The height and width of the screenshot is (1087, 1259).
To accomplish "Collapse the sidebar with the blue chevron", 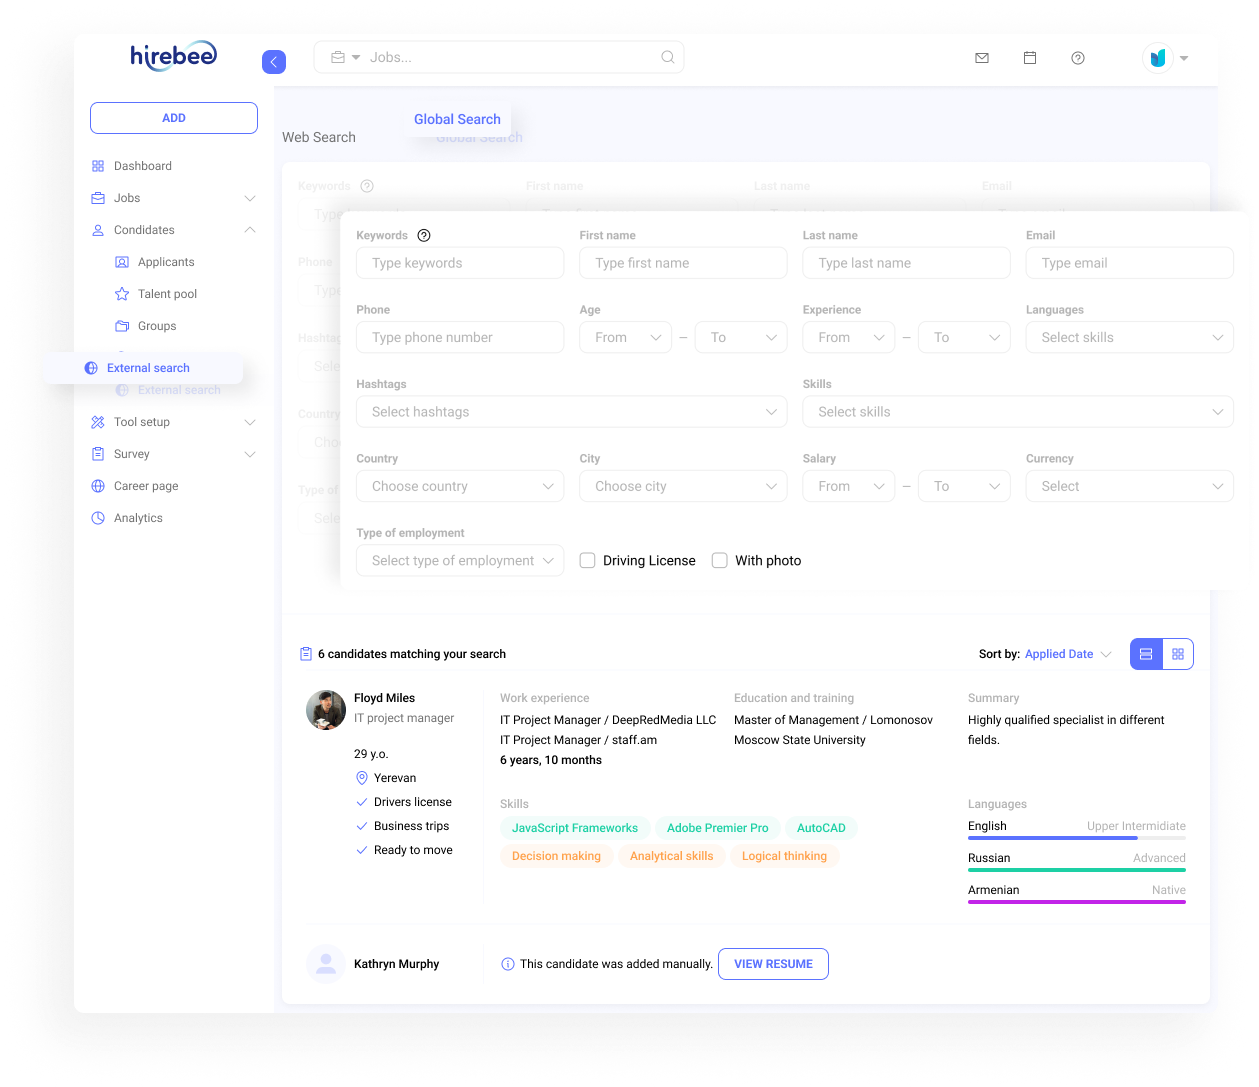I will point(273,62).
